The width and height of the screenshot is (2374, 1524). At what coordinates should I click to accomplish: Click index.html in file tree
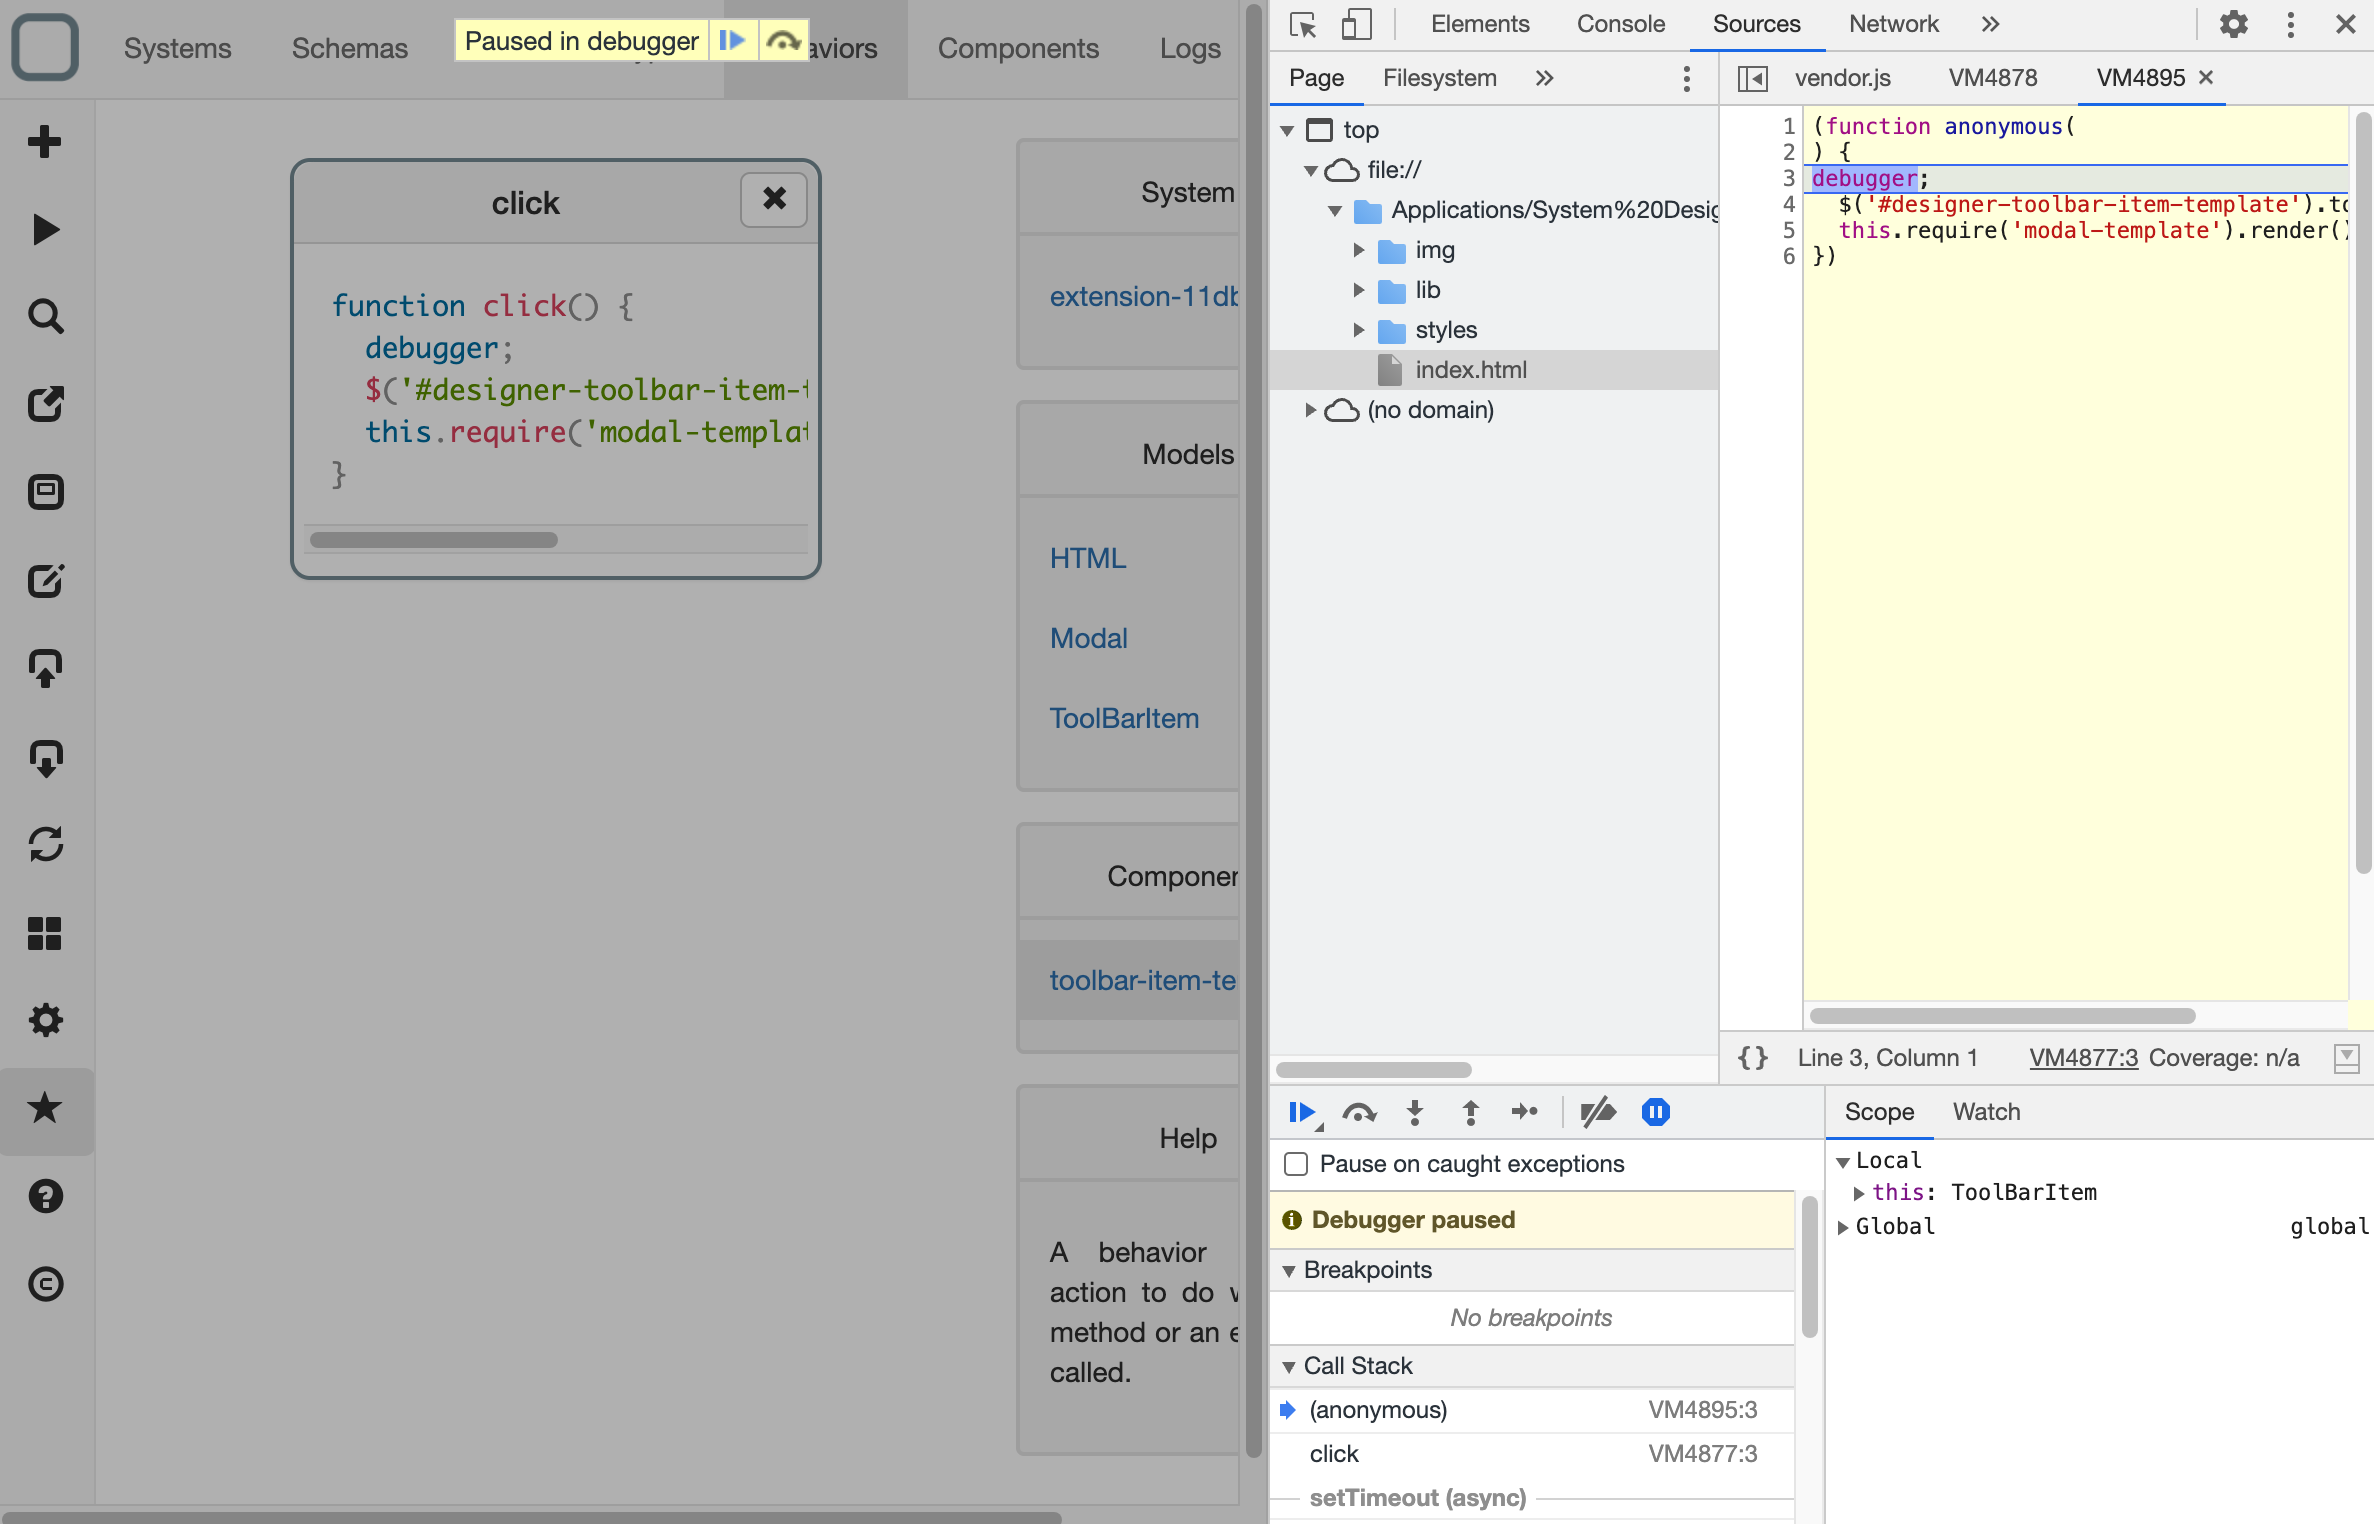pyautogui.click(x=1471, y=368)
